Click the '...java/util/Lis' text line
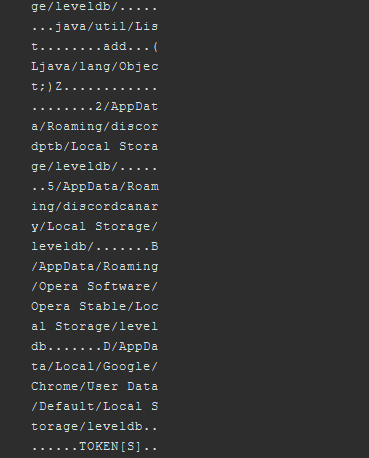Image resolution: width=369 pixels, height=458 pixels. tap(95, 27)
